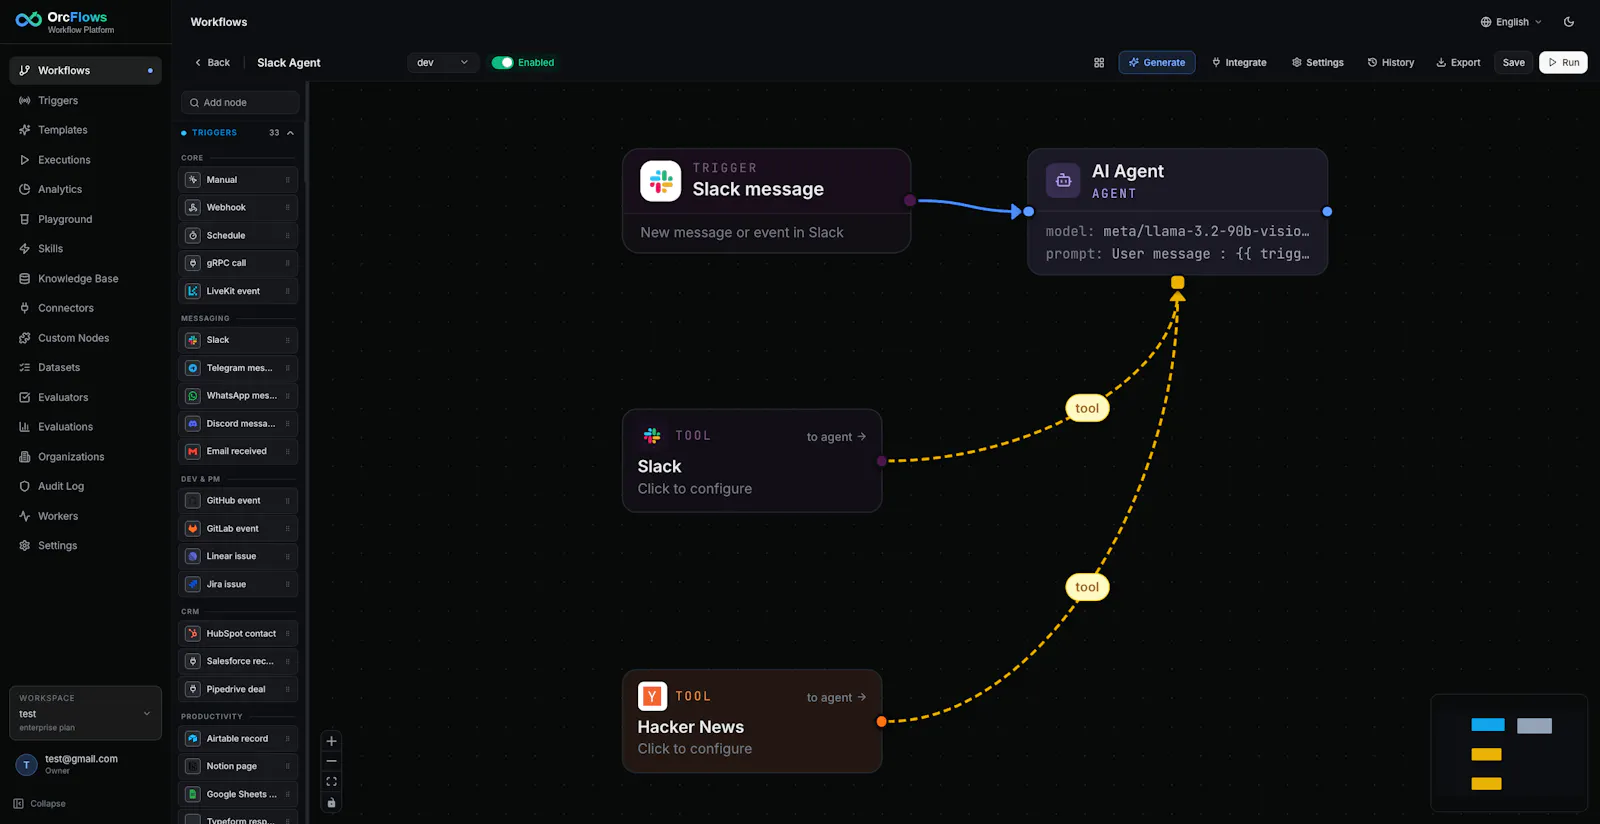
Task: Choose the Airtable record trigger
Action: [238, 739]
